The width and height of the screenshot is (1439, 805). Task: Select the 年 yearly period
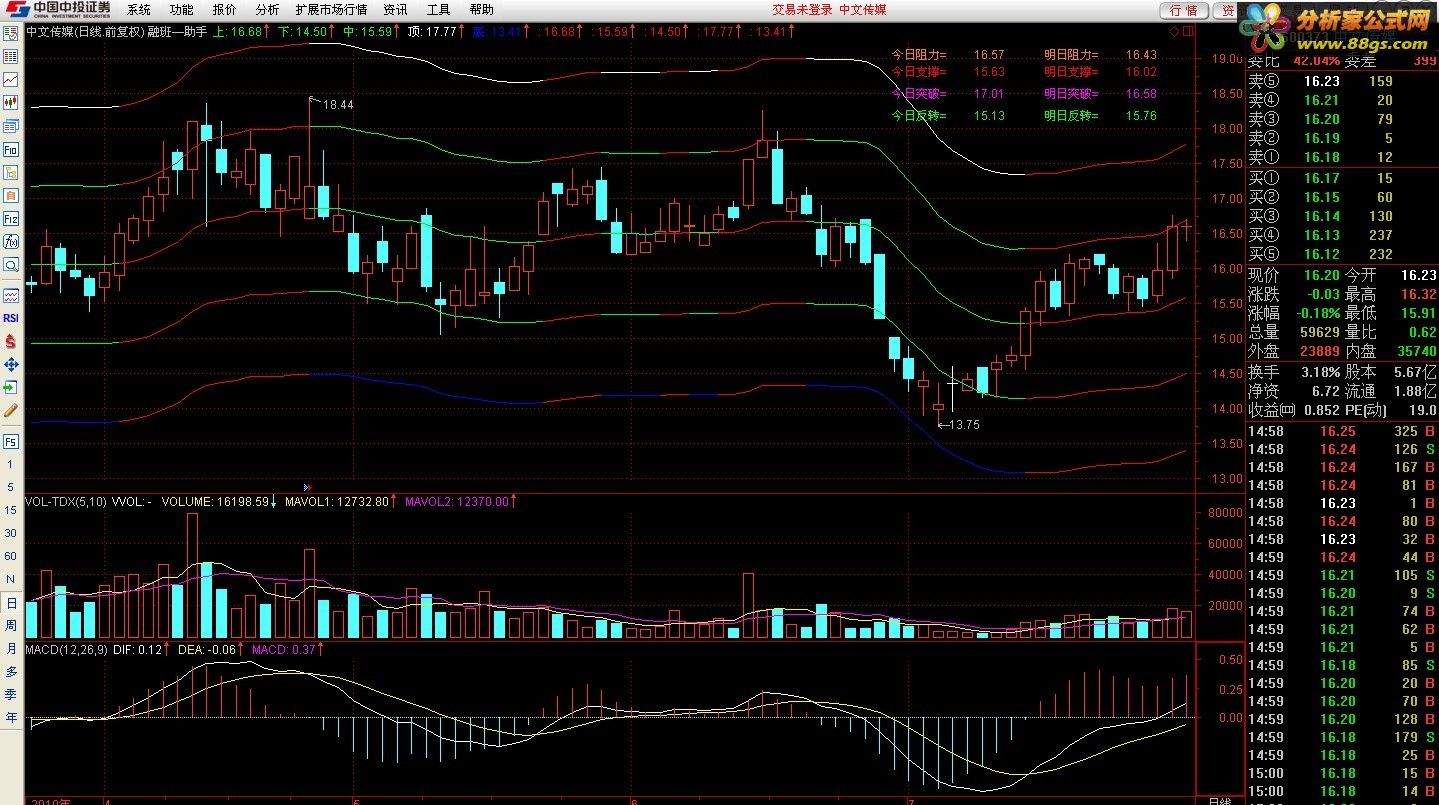(11, 718)
